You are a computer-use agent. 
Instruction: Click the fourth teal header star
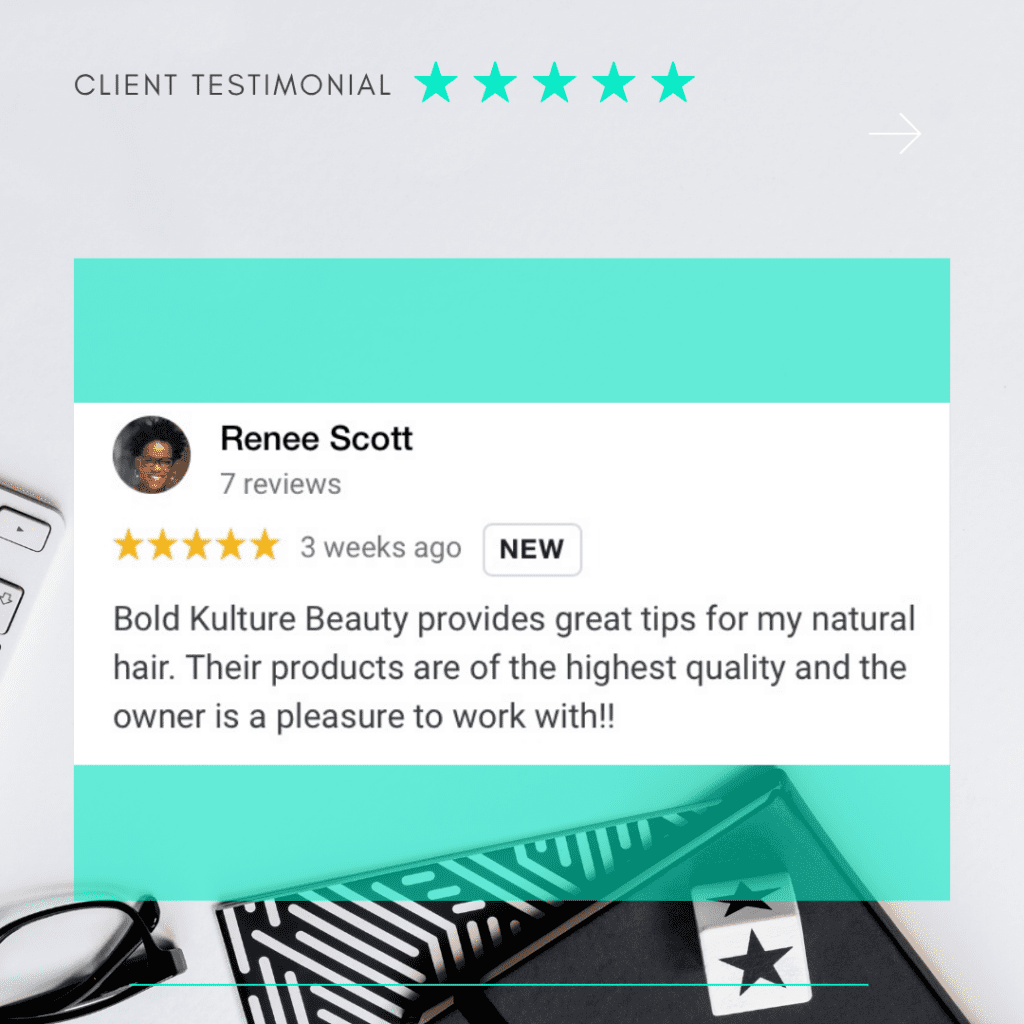(x=614, y=82)
